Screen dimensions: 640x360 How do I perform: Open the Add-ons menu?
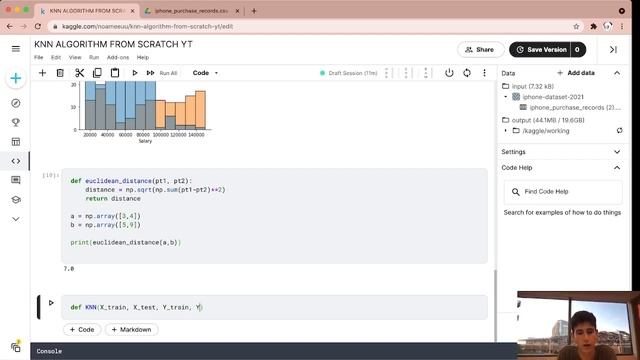coord(118,58)
